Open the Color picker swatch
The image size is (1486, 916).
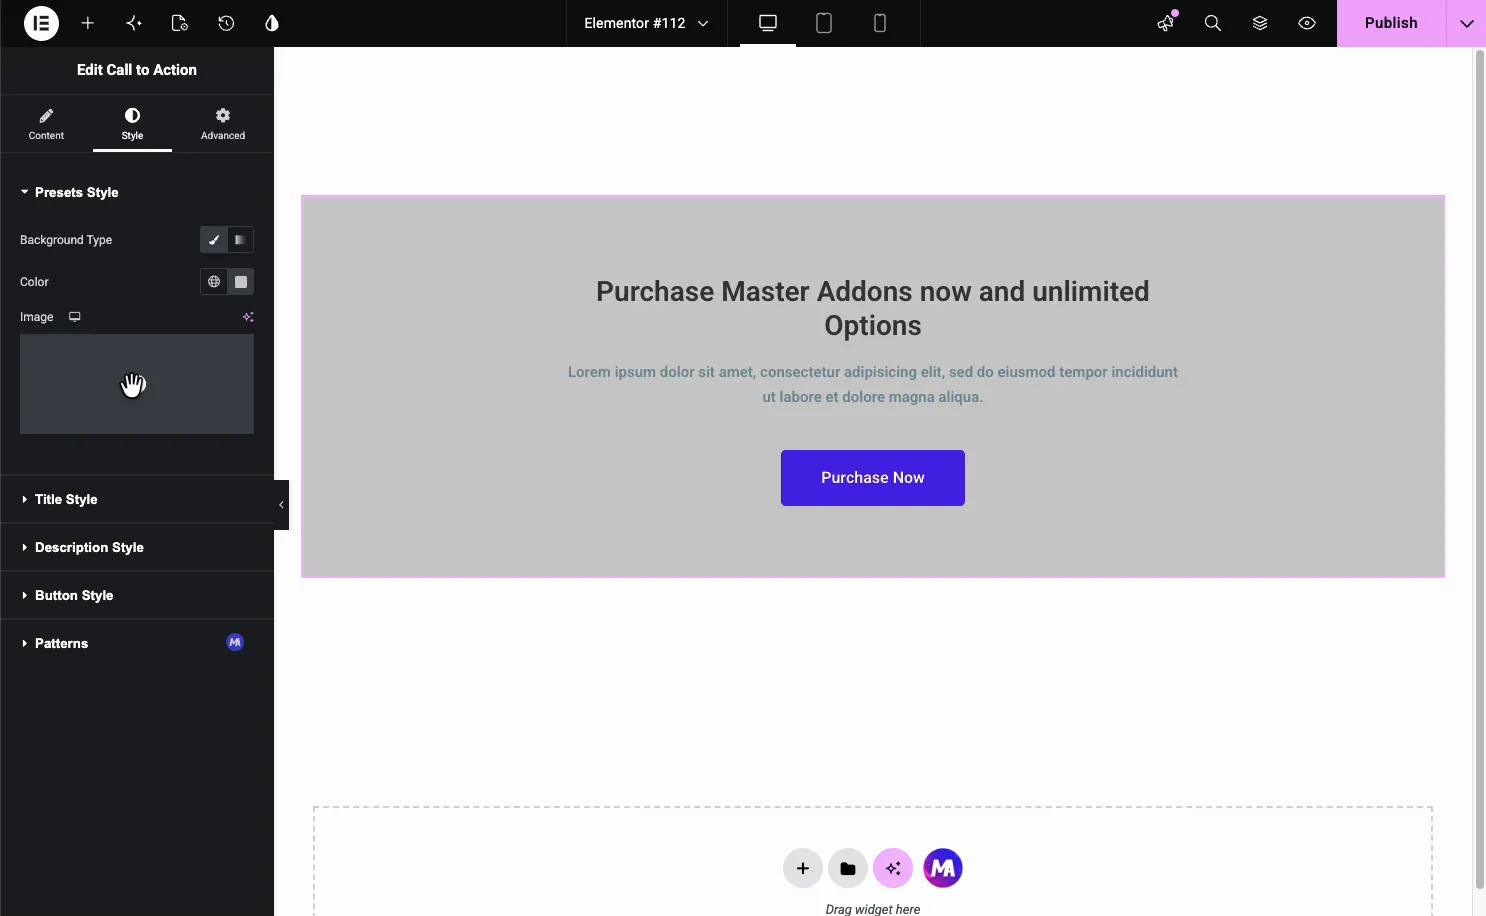coord(241,282)
